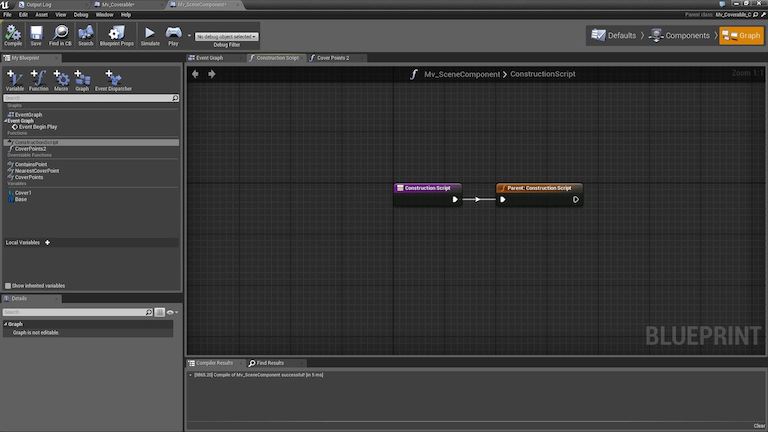Screen dimensions: 768x432
Task: Click Find in CB toolbar icon
Action: tap(60, 35)
